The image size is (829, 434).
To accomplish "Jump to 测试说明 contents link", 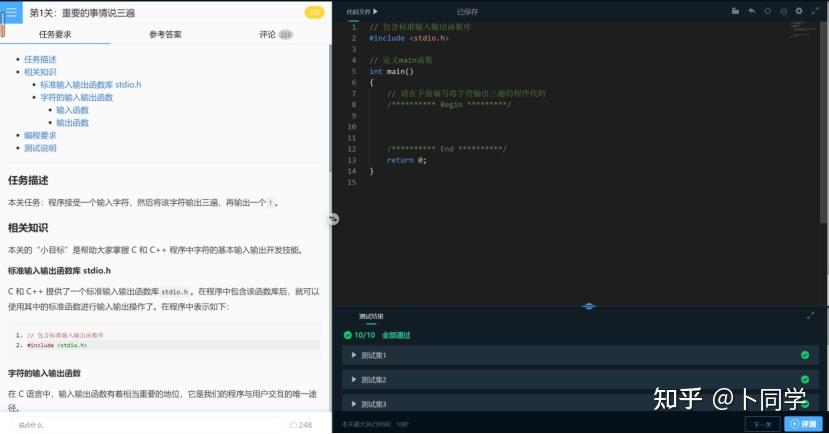I will coord(40,148).
